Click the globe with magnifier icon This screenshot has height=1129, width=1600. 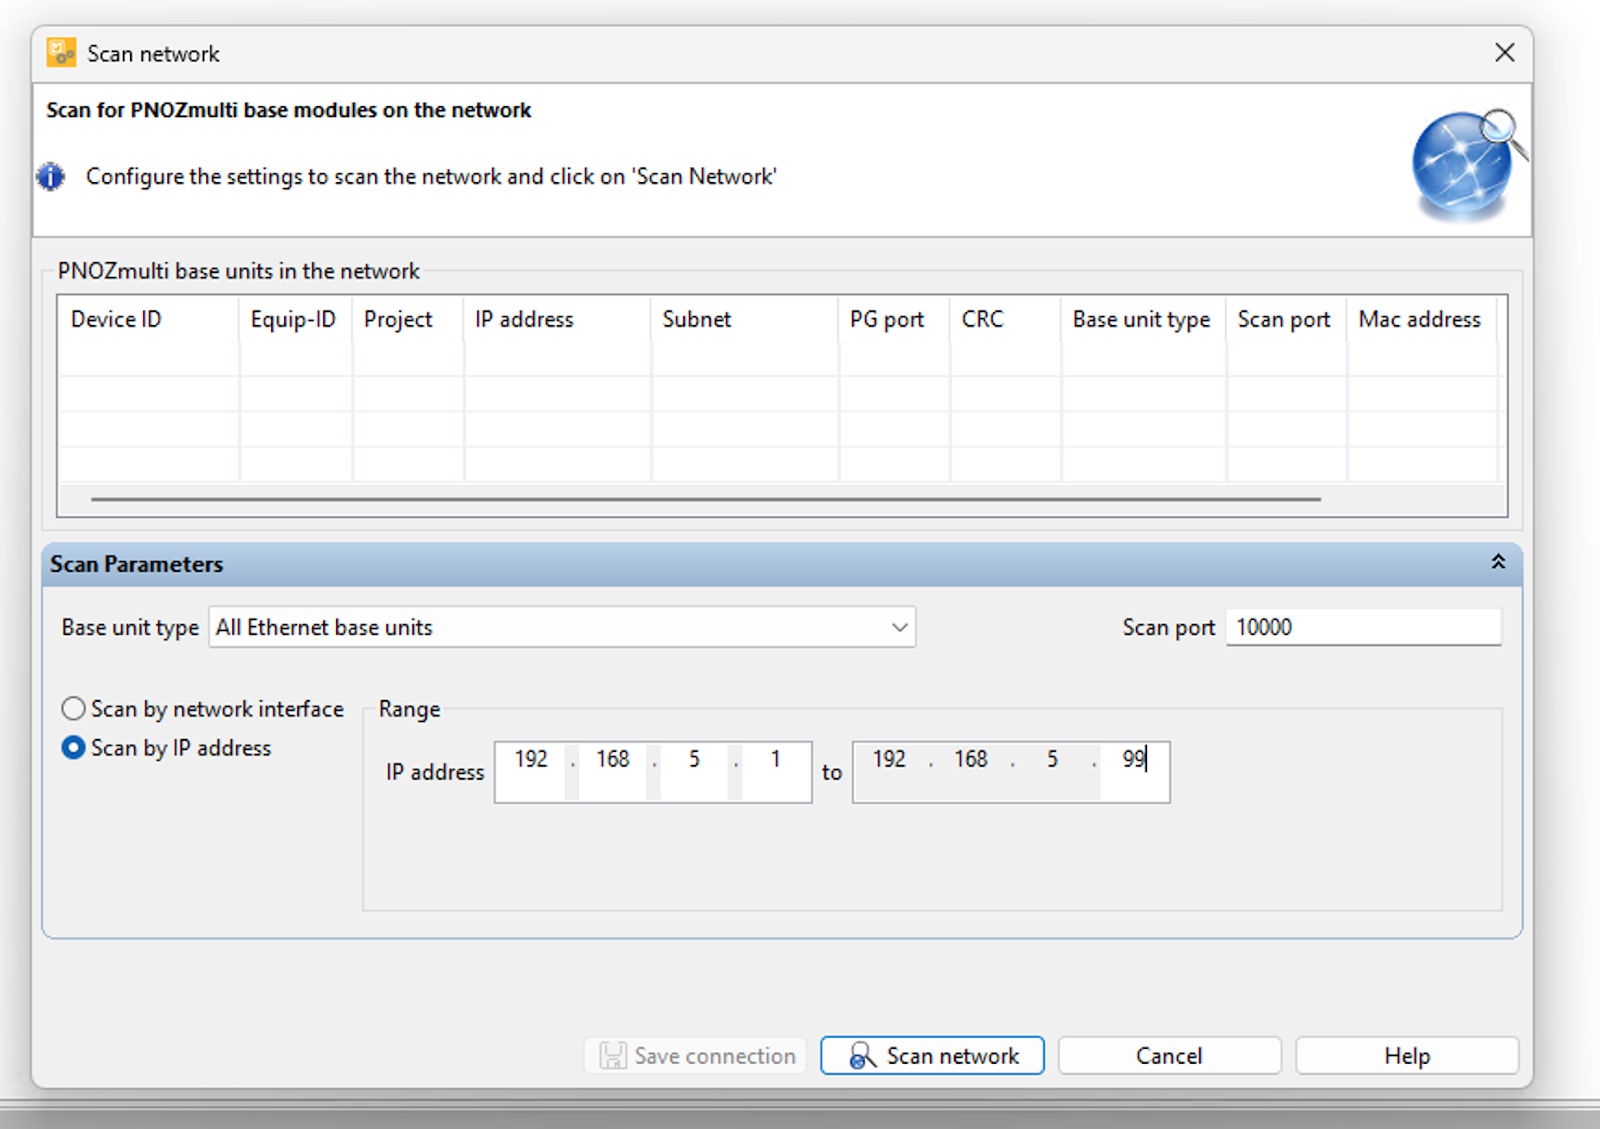[1469, 164]
